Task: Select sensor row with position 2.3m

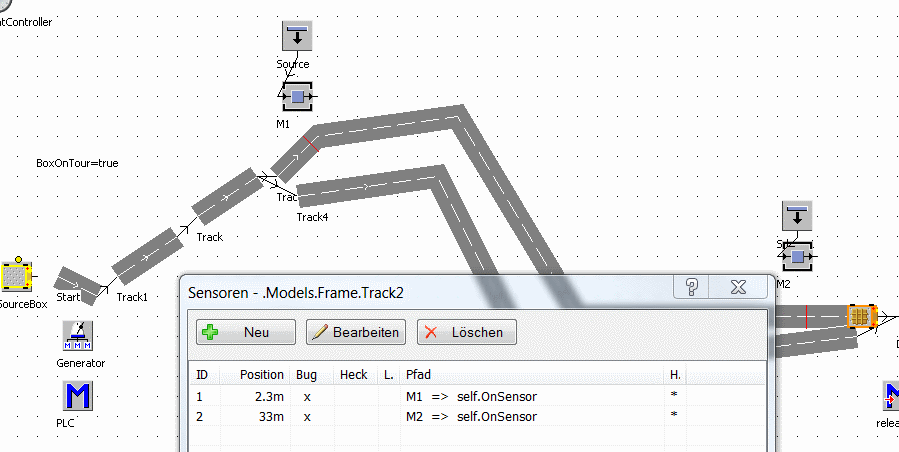Action: tap(430, 396)
